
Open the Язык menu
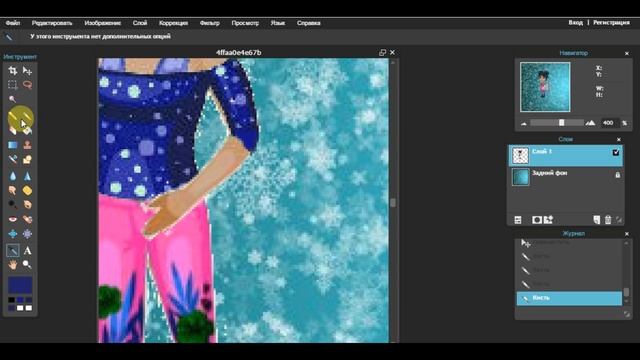click(278, 23)
